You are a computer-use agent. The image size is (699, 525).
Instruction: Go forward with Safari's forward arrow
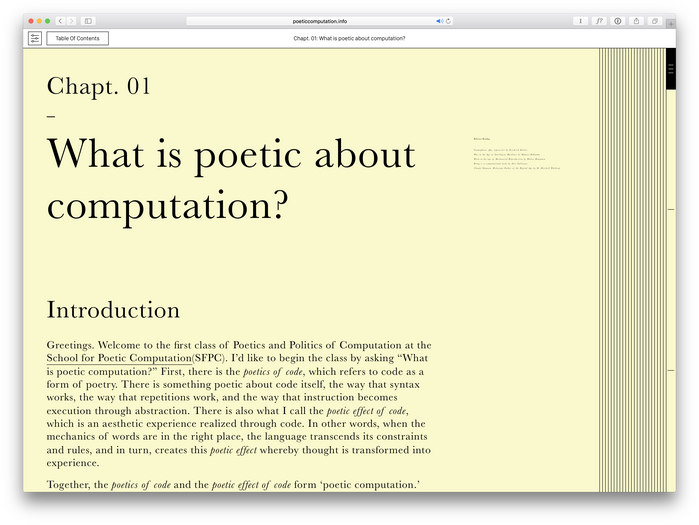pos(72,21)
